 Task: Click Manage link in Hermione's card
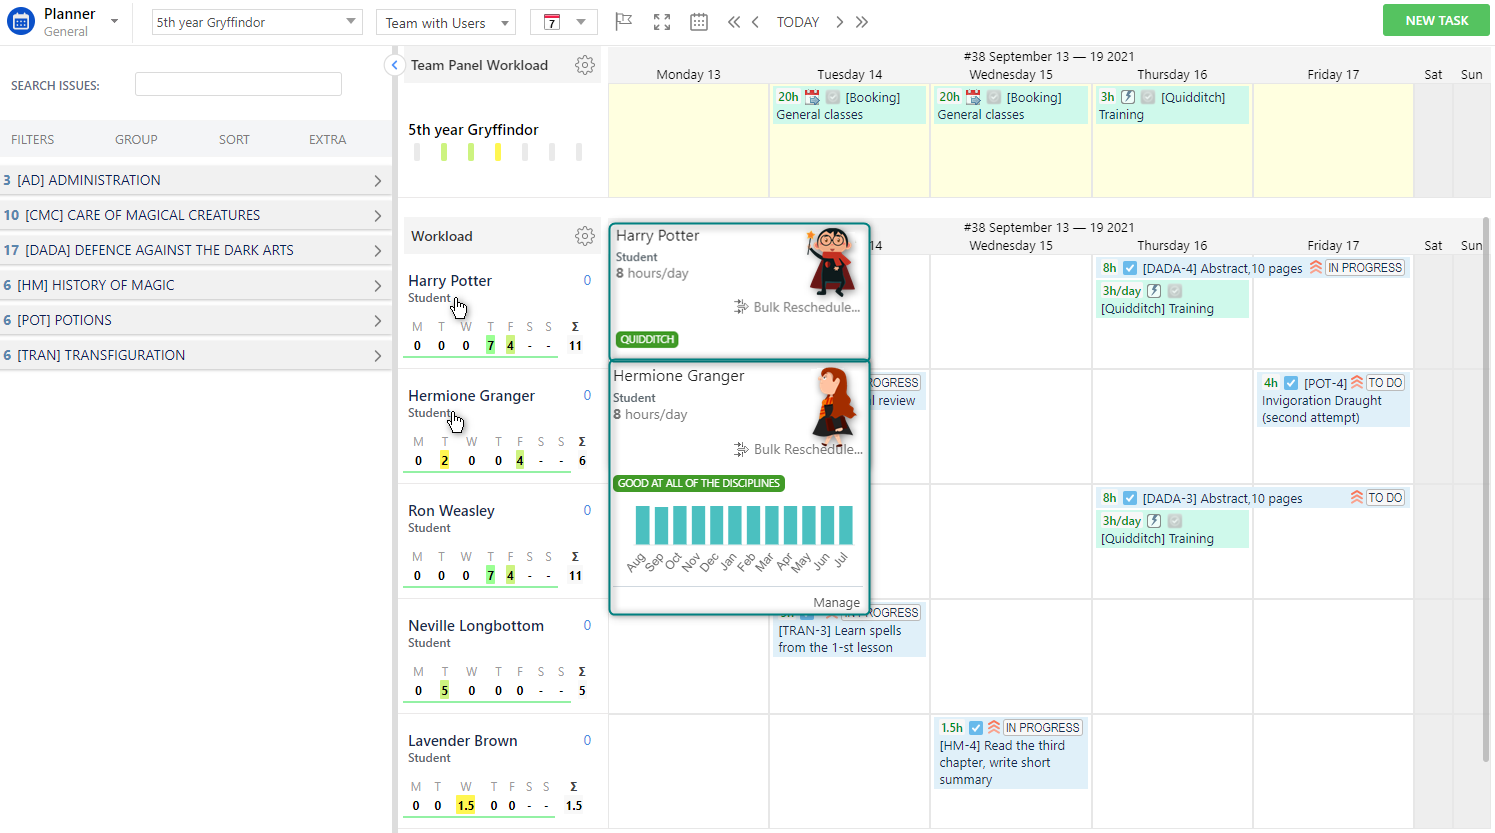click(837, 602)
